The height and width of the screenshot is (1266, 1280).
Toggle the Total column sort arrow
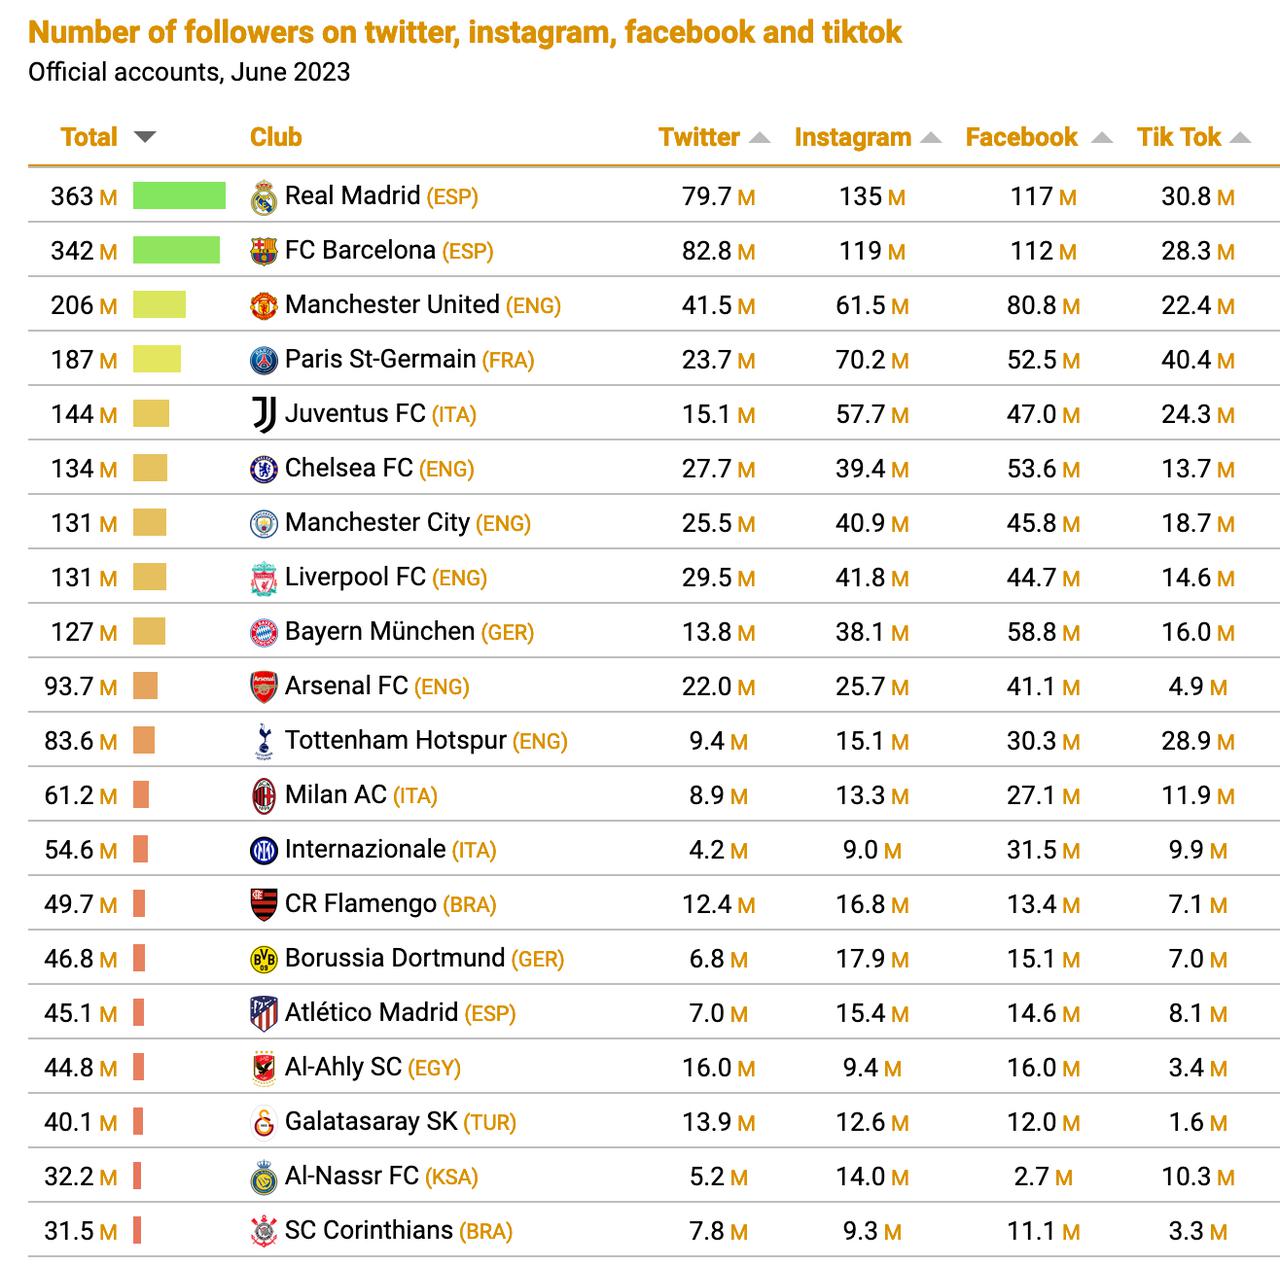(x=145, y=137)
